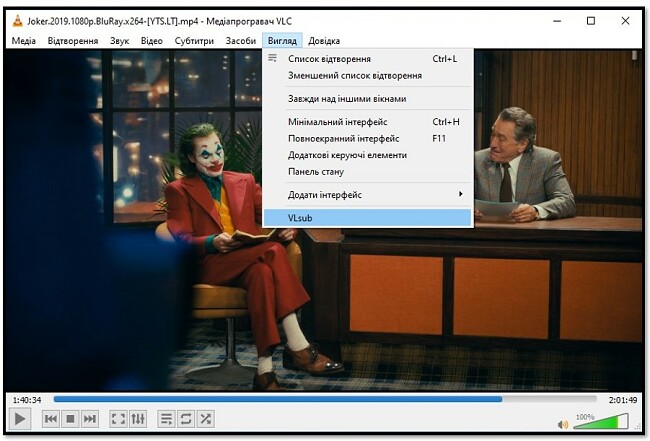This screenshot has width=650, height=441.
Task: Toggle Додаткові керуючі елементи
Action: pos(368,155)
